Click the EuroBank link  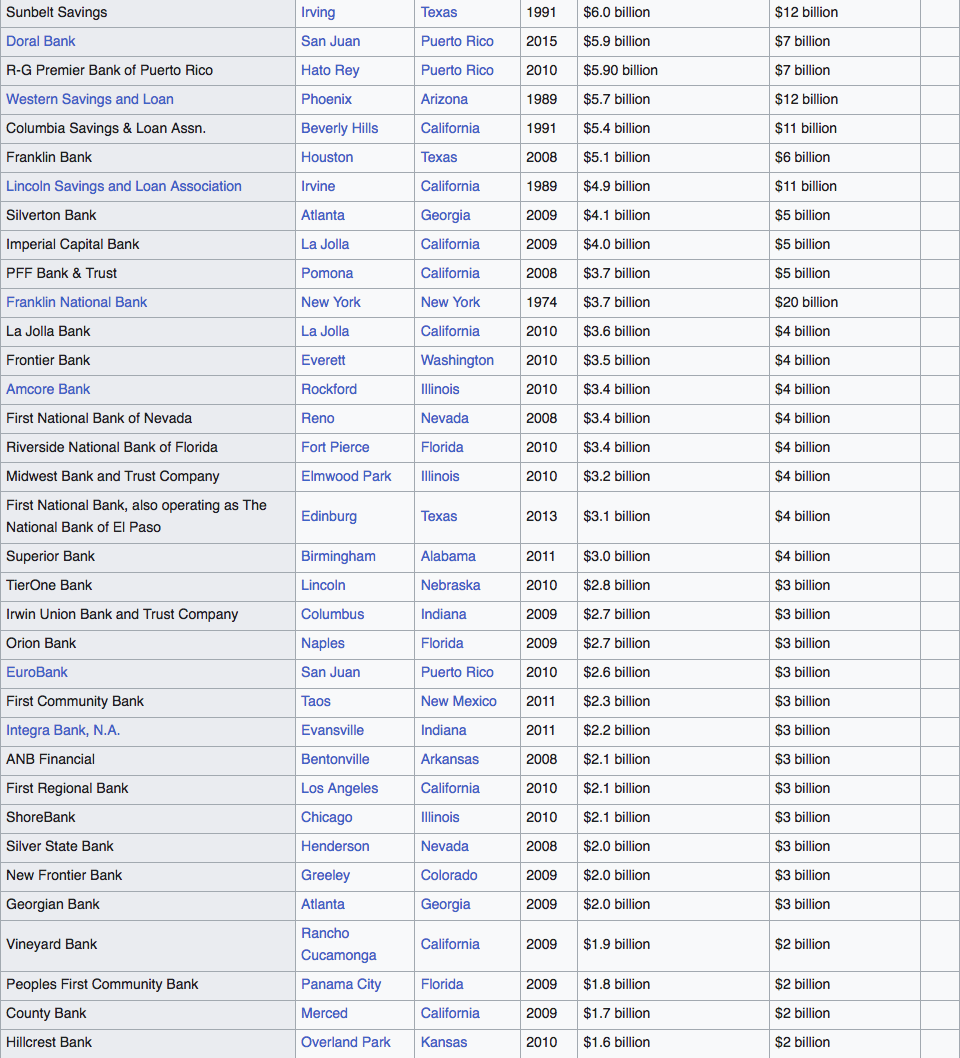pos(37,672)
